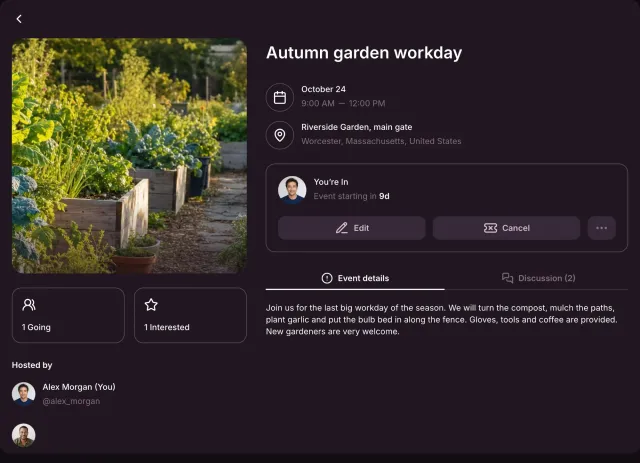Open the 1 Interested list

pos(190,315)
